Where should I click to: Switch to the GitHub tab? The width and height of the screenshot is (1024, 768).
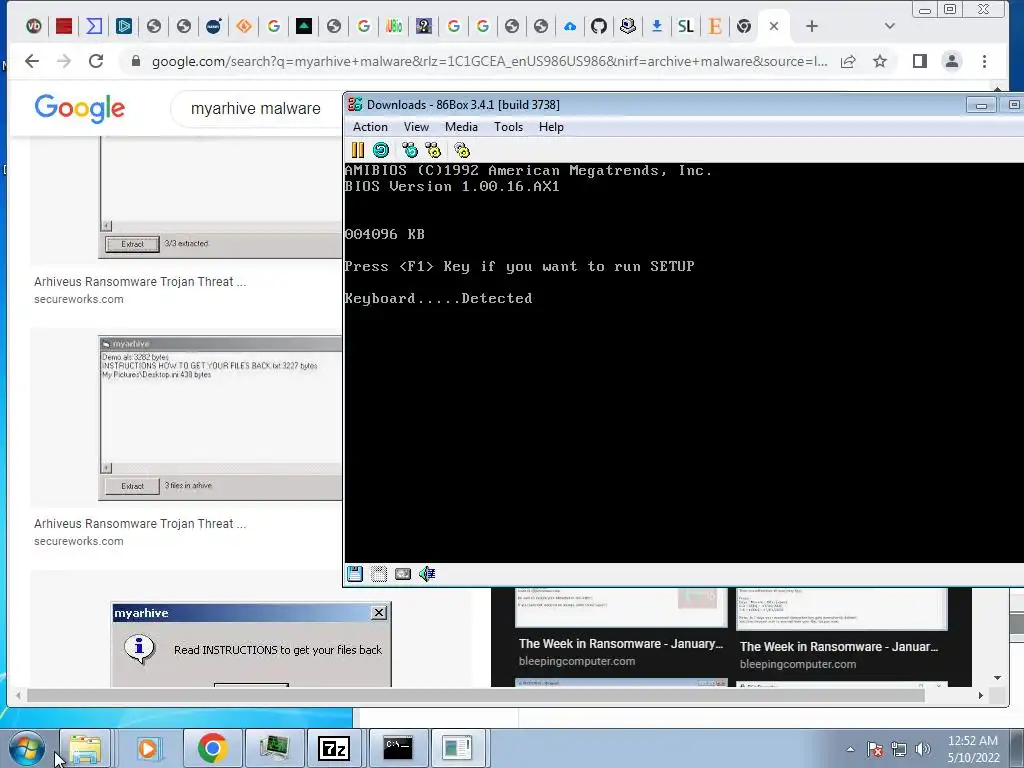point(599,26)
